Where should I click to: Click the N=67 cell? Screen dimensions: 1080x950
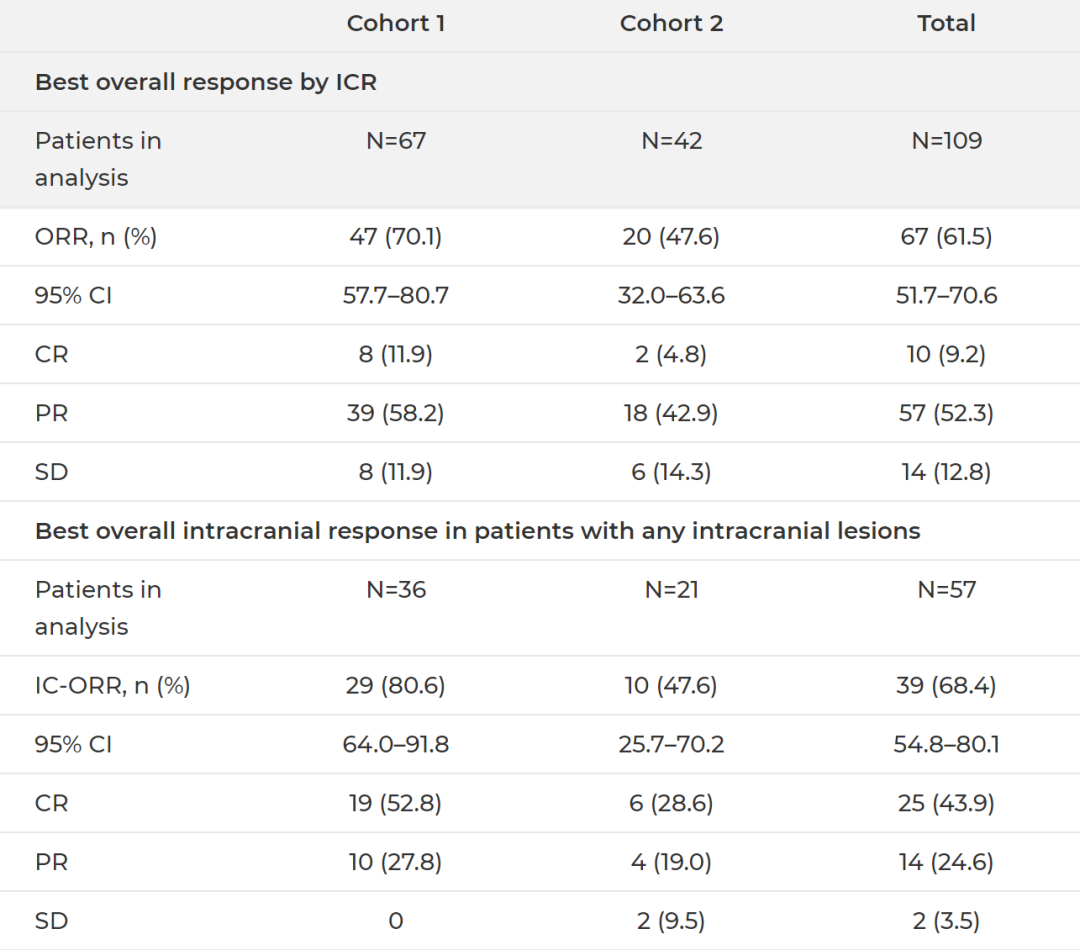click(396, 141)
